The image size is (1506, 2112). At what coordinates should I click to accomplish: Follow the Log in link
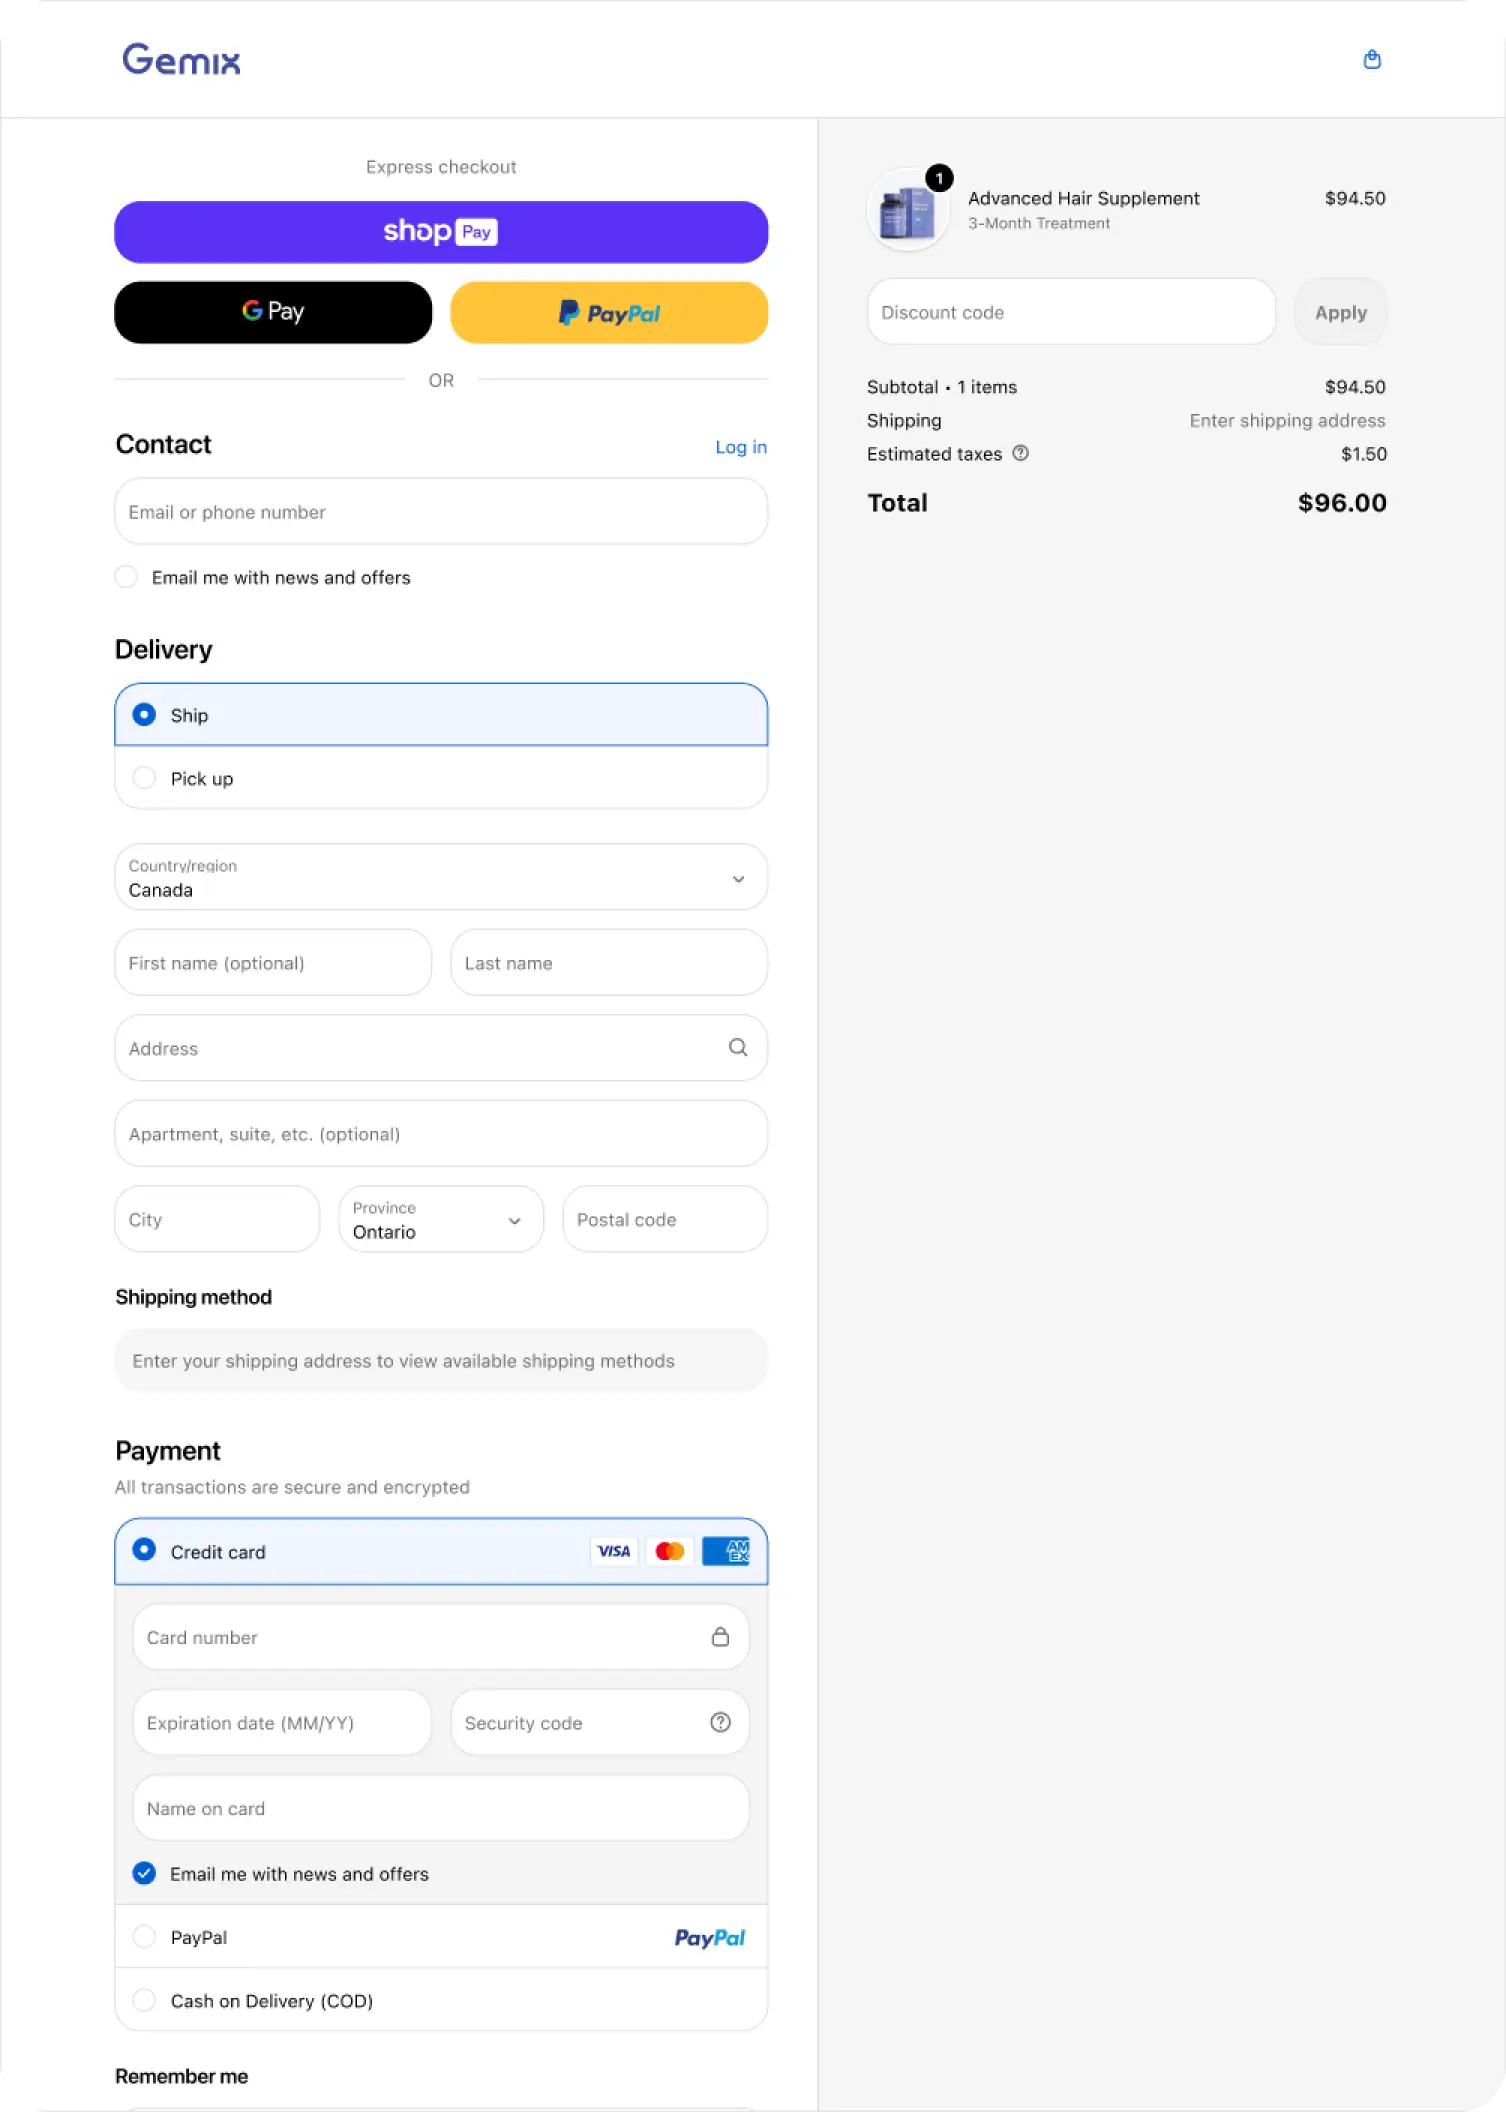click(x=741, y=447)
